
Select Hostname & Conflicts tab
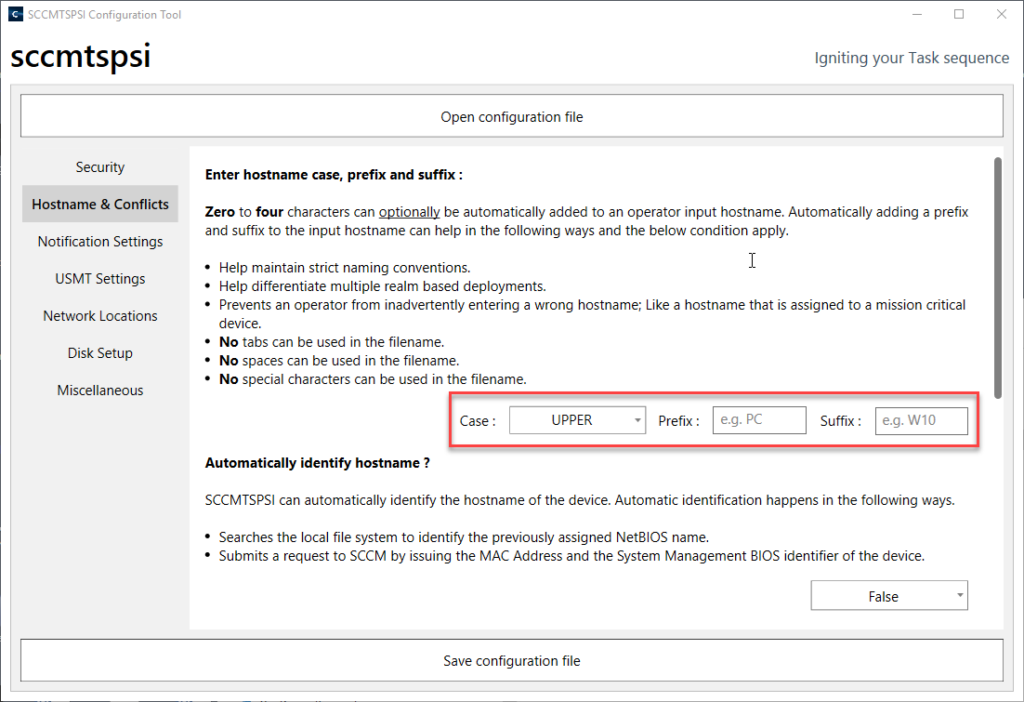(100, 204)
